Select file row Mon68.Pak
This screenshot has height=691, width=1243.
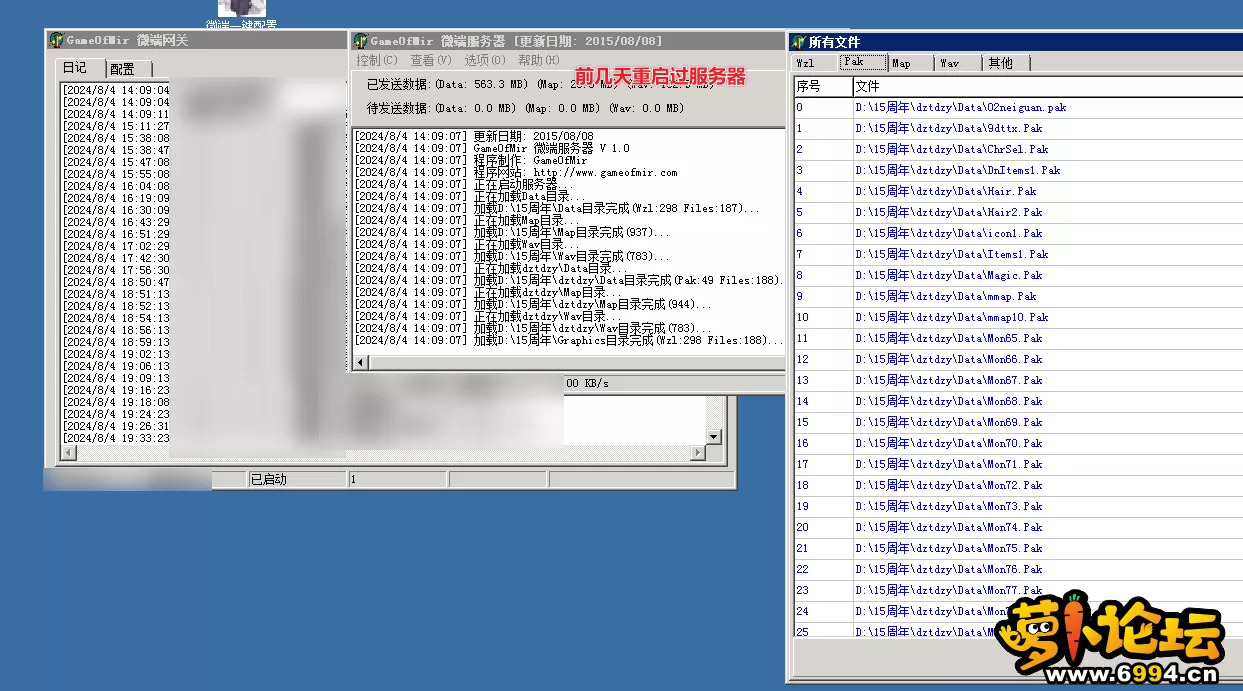pyautogui.click(x=1018, y=401)
